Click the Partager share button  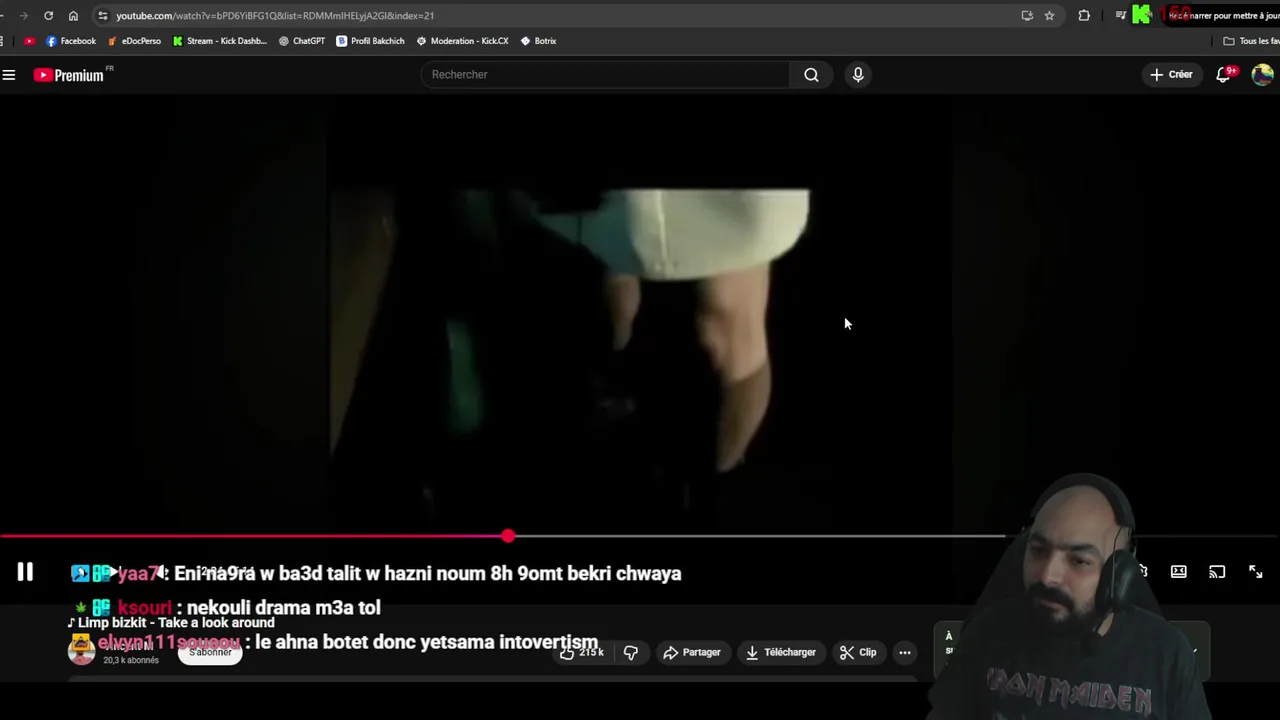click(x=692, y=652)
